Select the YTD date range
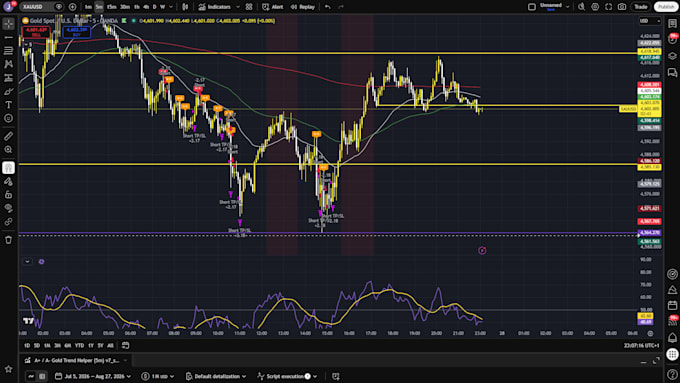The height and width of the screenshot is (383, 680). click(79, 345)
